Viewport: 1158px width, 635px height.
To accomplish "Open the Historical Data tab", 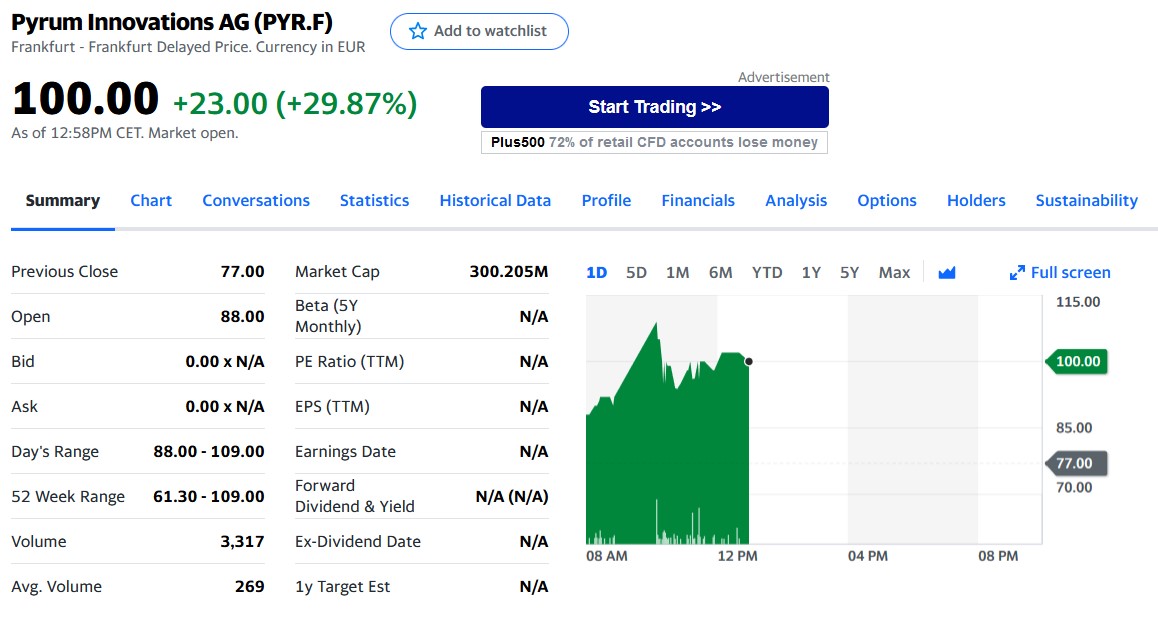I will click(495, 200).
